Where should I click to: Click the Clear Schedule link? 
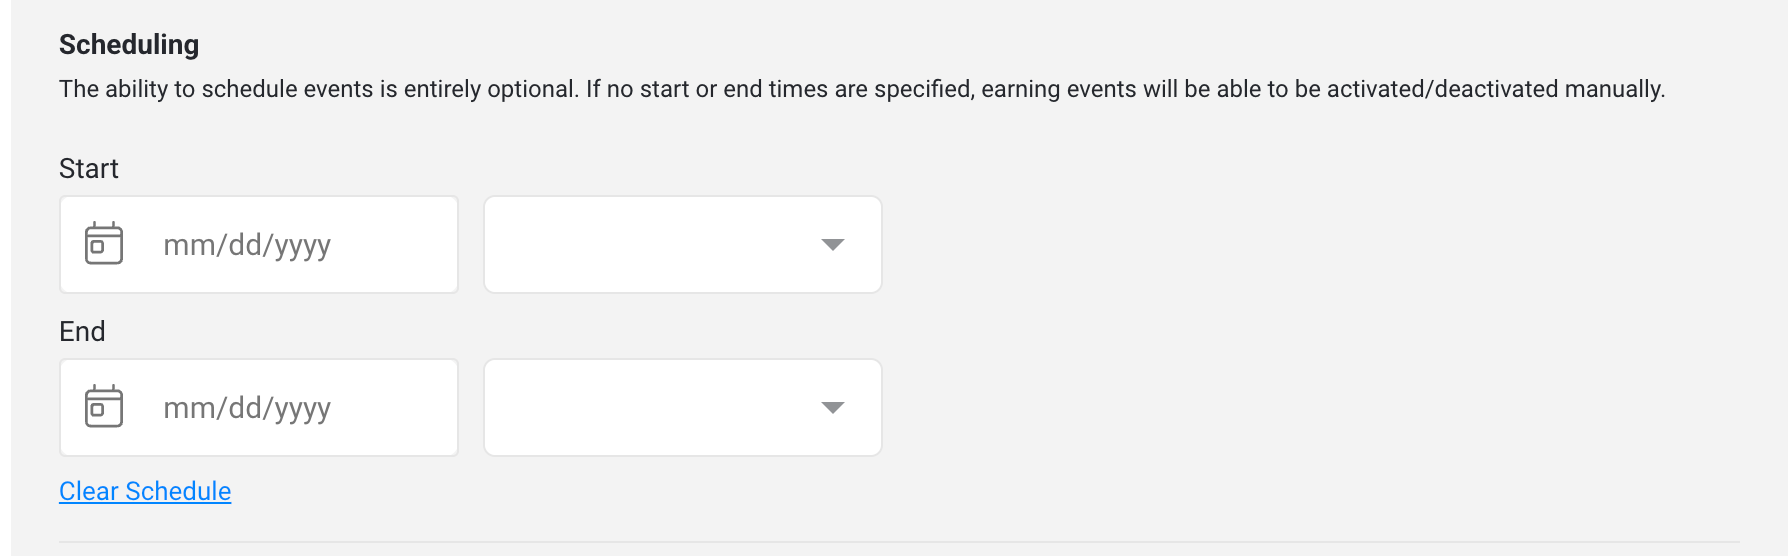(145, 491)
